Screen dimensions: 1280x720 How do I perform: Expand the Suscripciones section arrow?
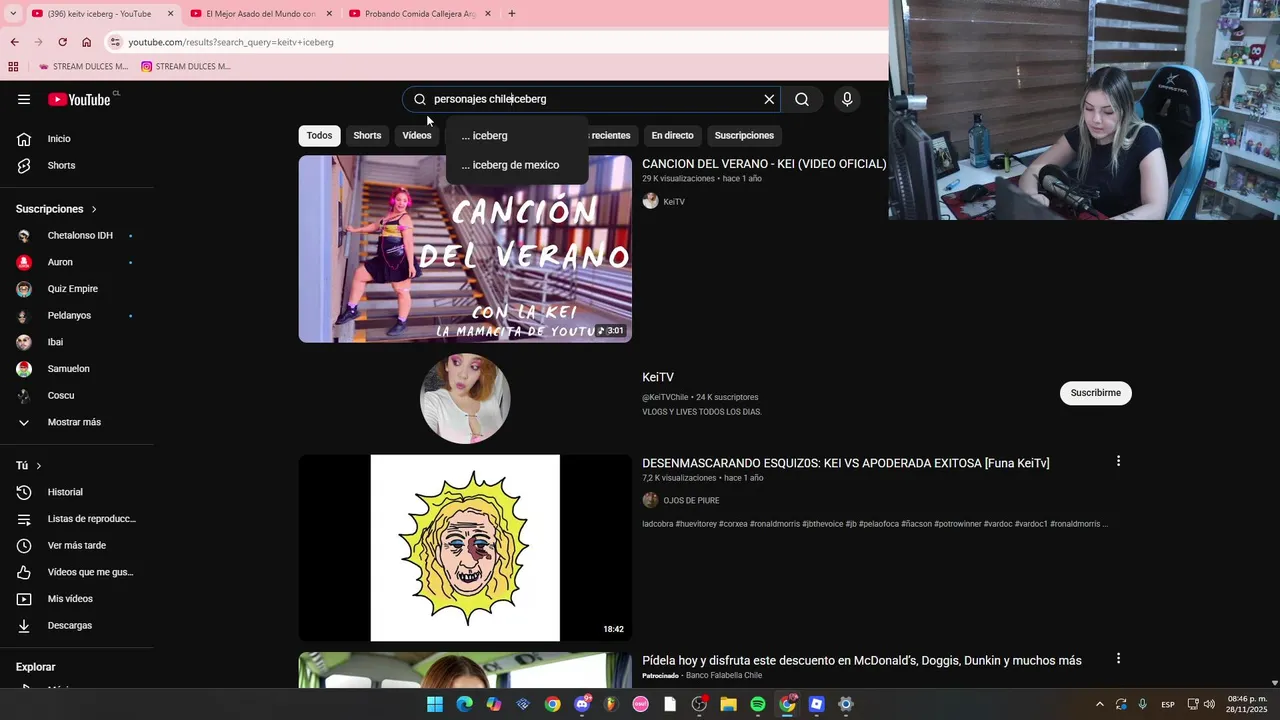(94, 209)
